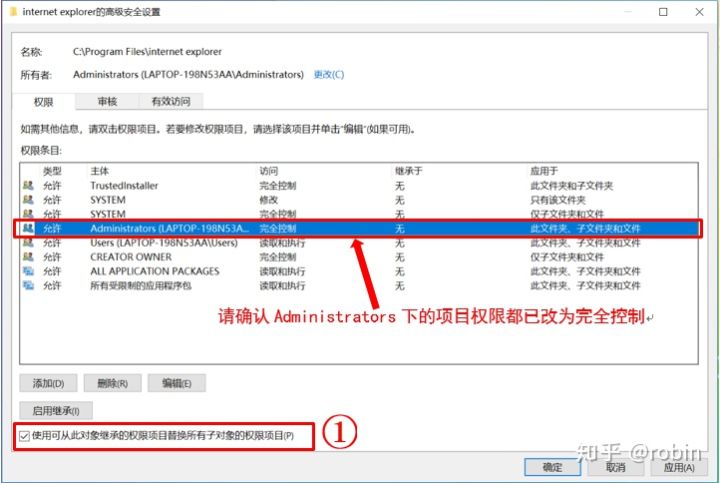720x483 pixels.
Task: Click the user icon of the SYSTEM 修改 row
Action: pos(28,200)
